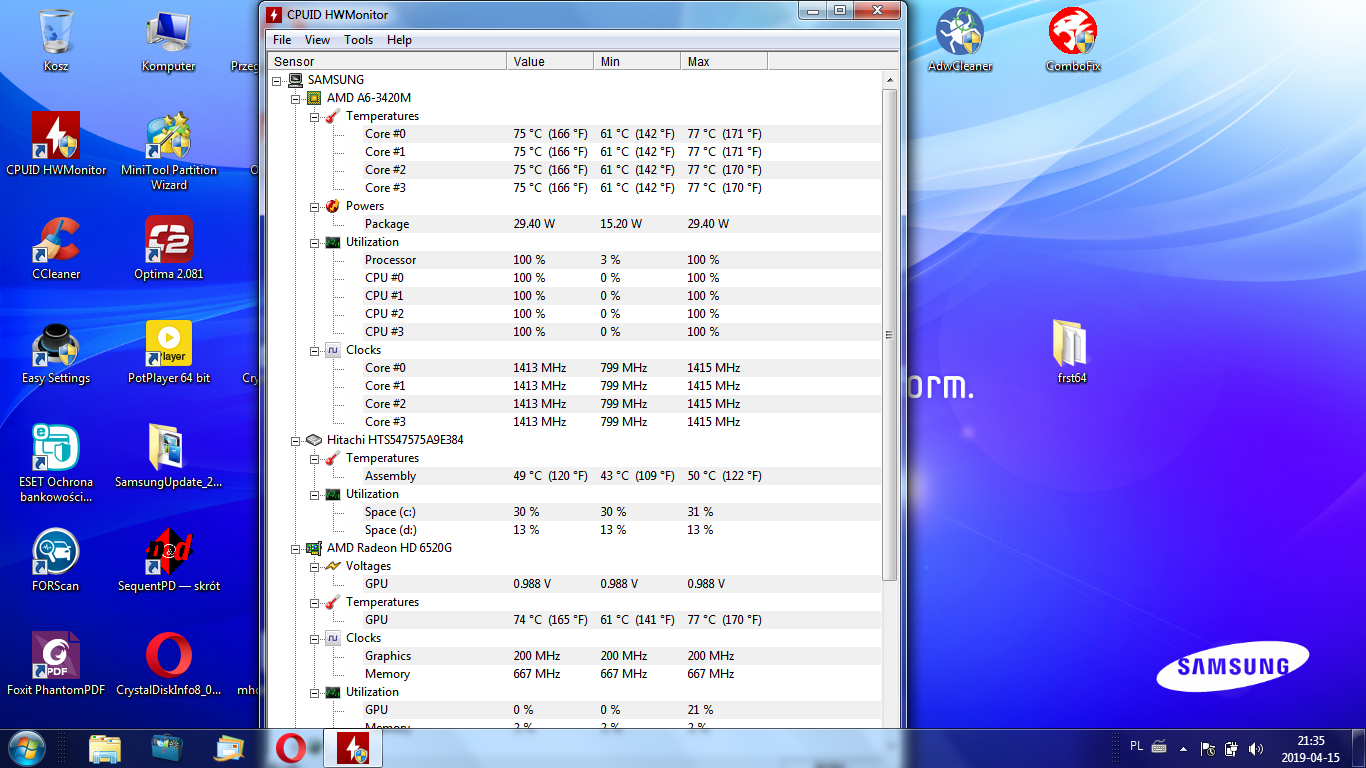Select the Komputer desktop icon
Image resolution: width=1366 pixels, height=768 pixels.
pos(169,40)
